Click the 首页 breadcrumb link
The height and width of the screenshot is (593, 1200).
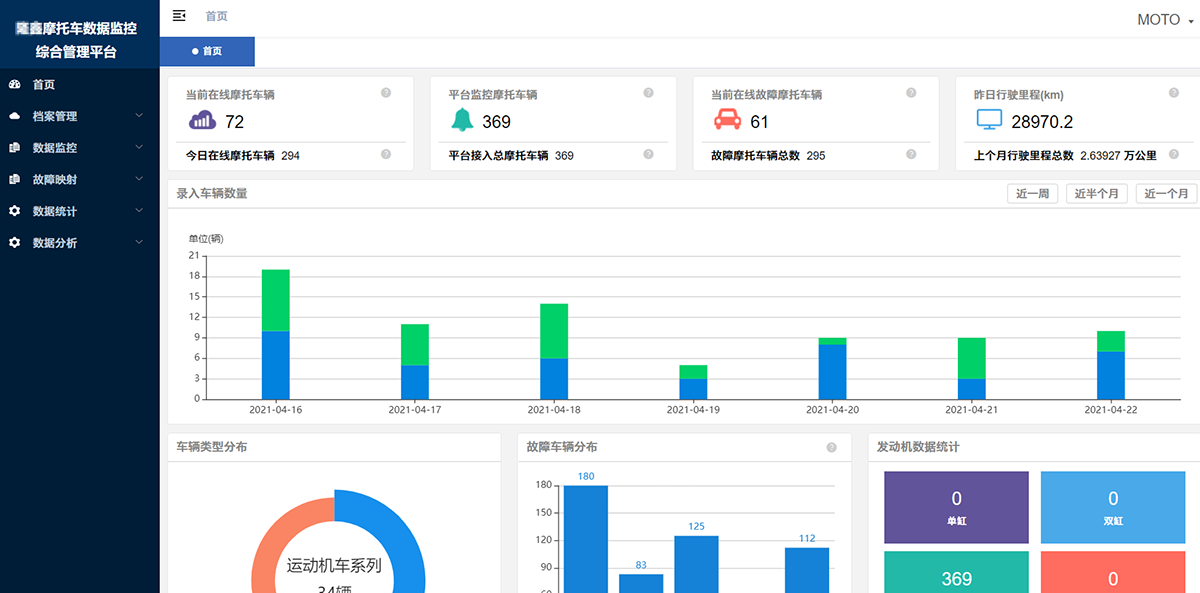(x=216, y=16)
